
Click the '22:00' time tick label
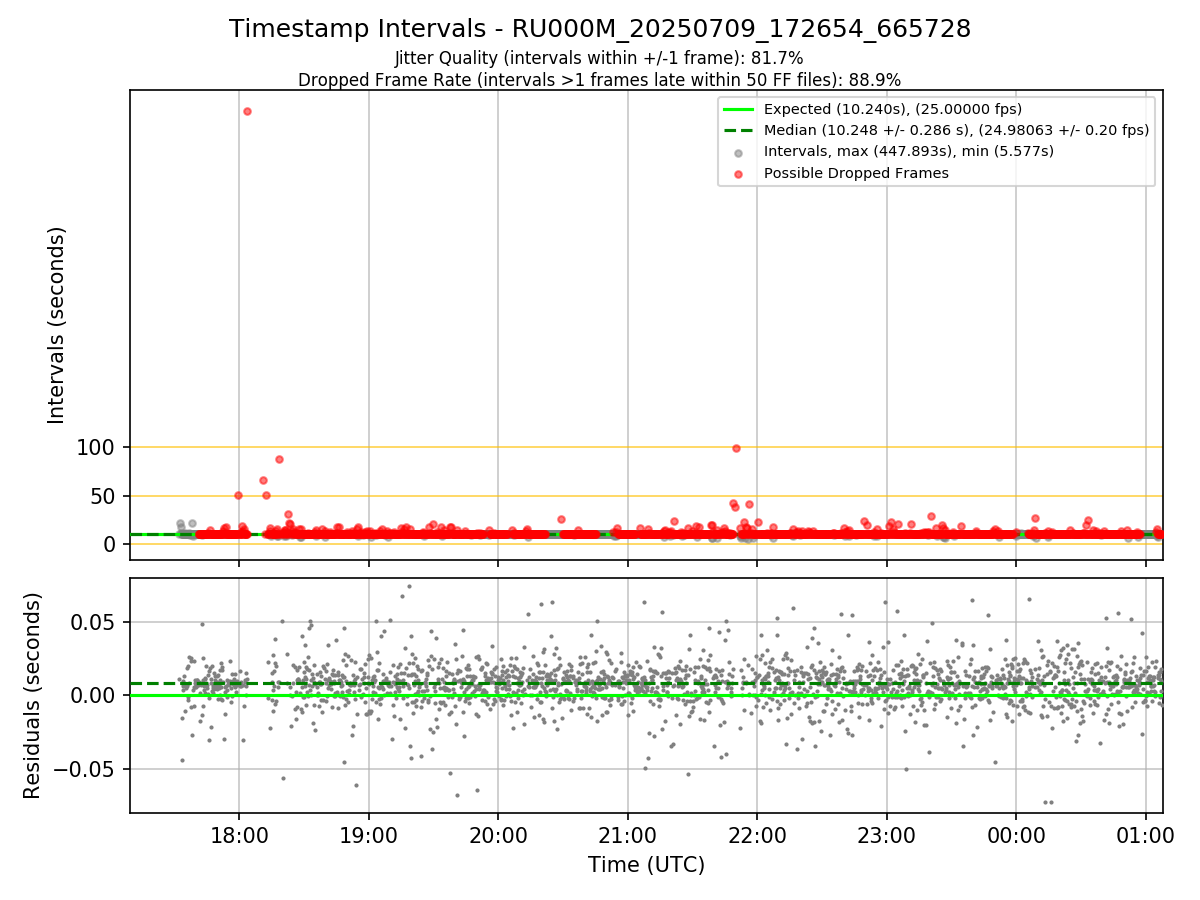tap(757, 834)
